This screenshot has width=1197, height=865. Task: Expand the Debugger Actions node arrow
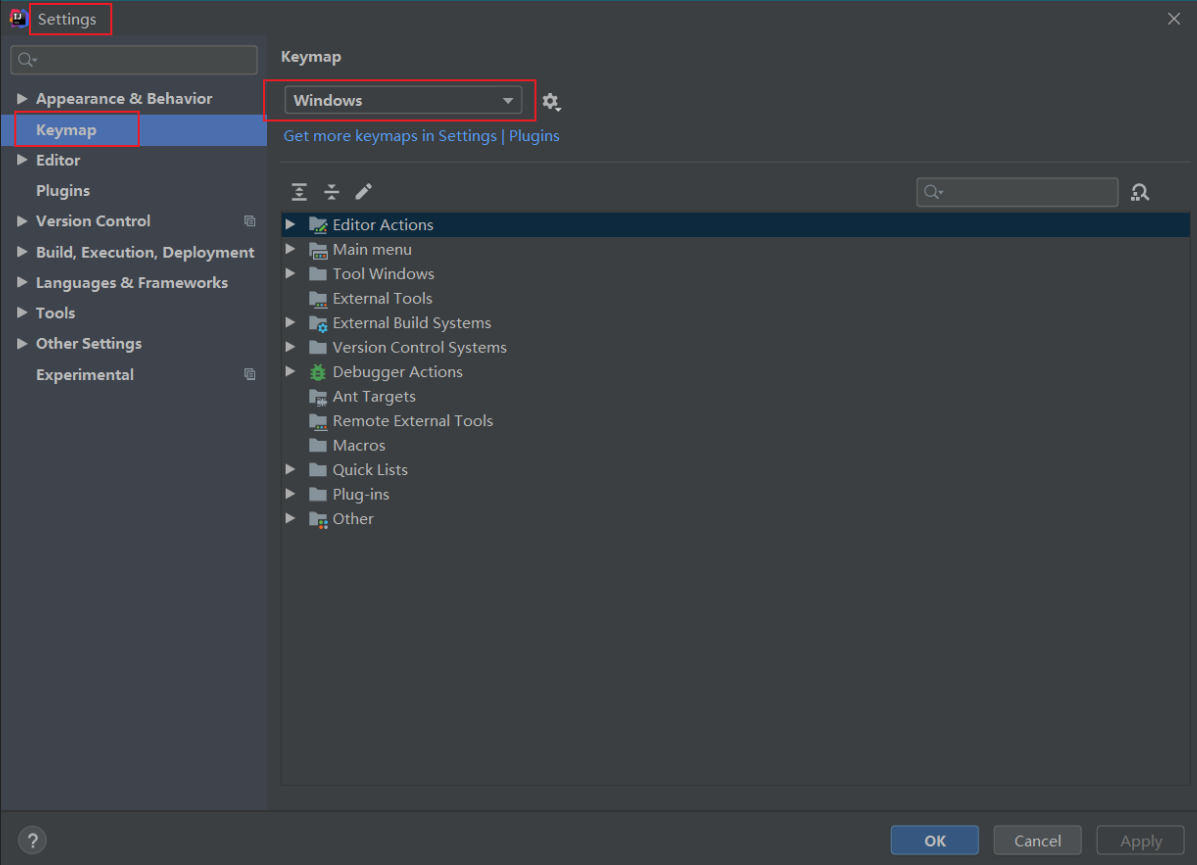(x=291, y=372)
